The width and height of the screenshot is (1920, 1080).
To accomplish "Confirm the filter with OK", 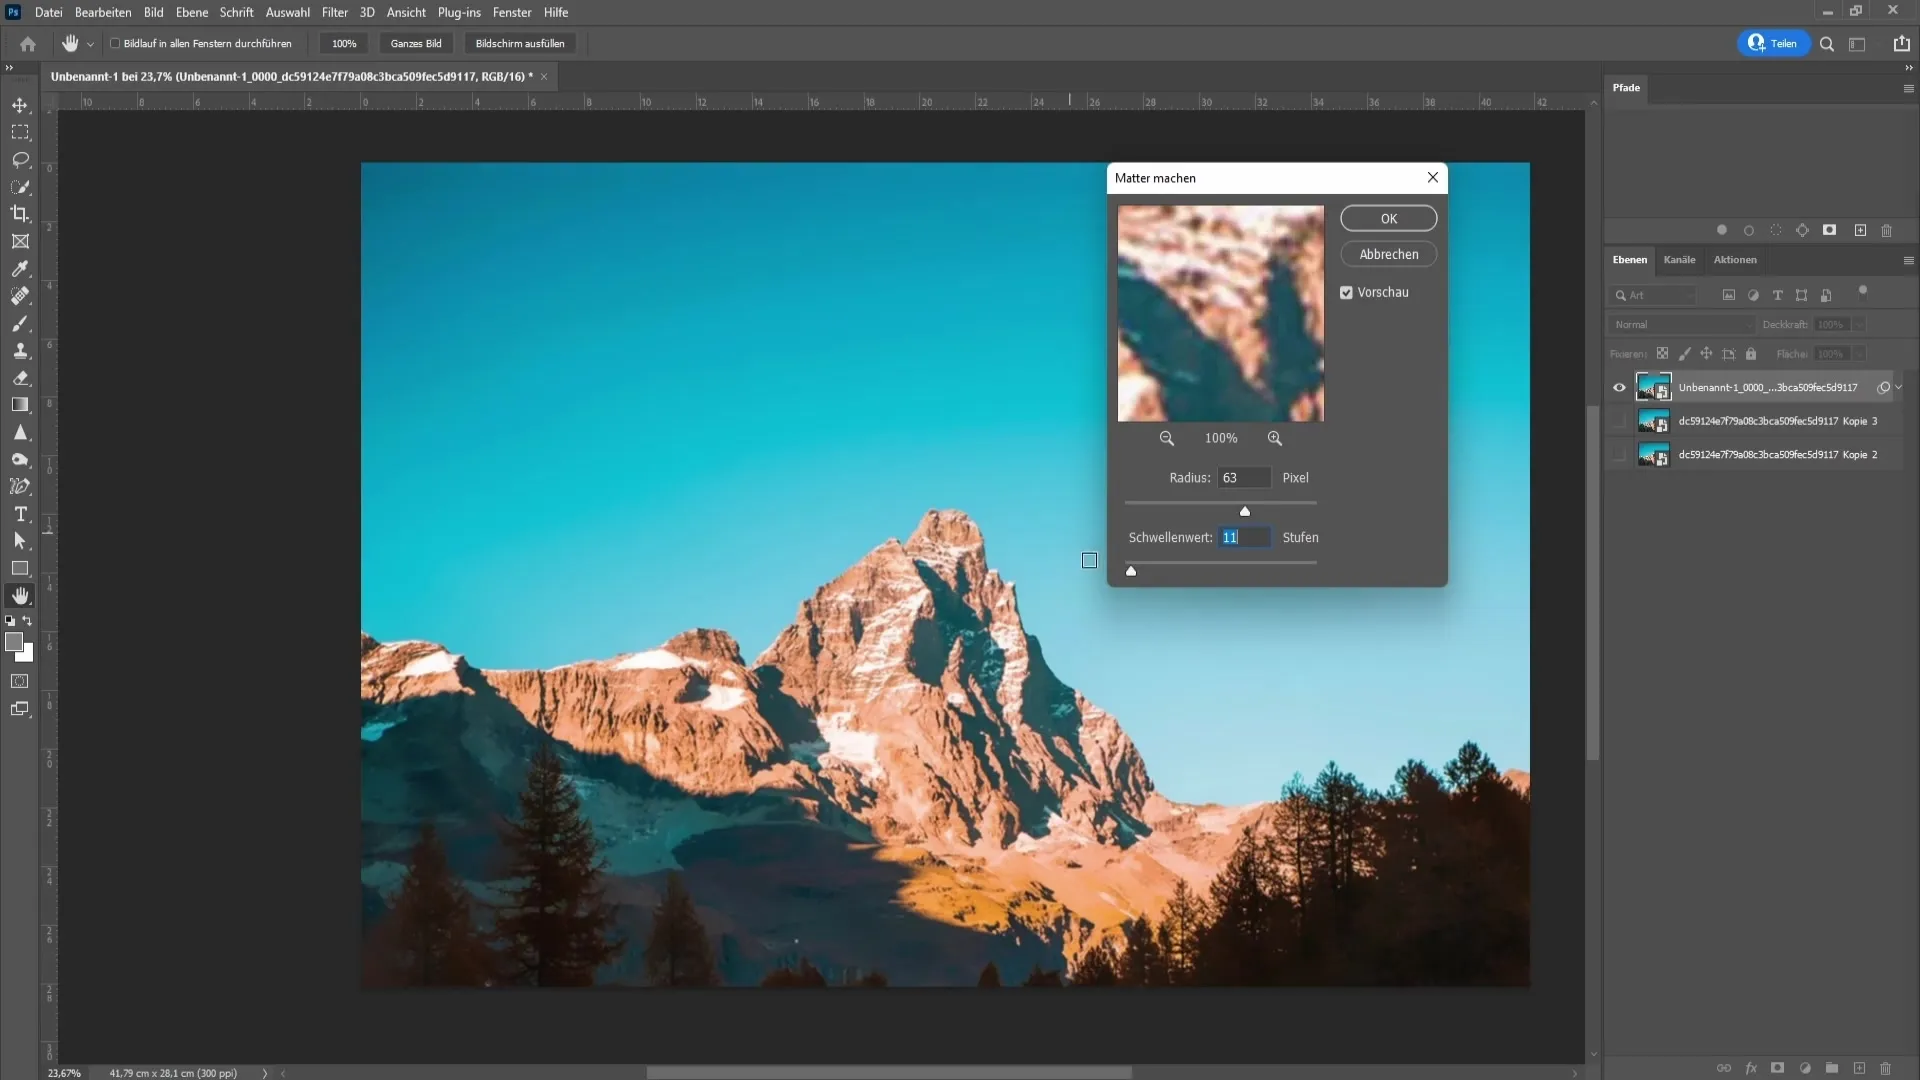I will click(1388, 219).
